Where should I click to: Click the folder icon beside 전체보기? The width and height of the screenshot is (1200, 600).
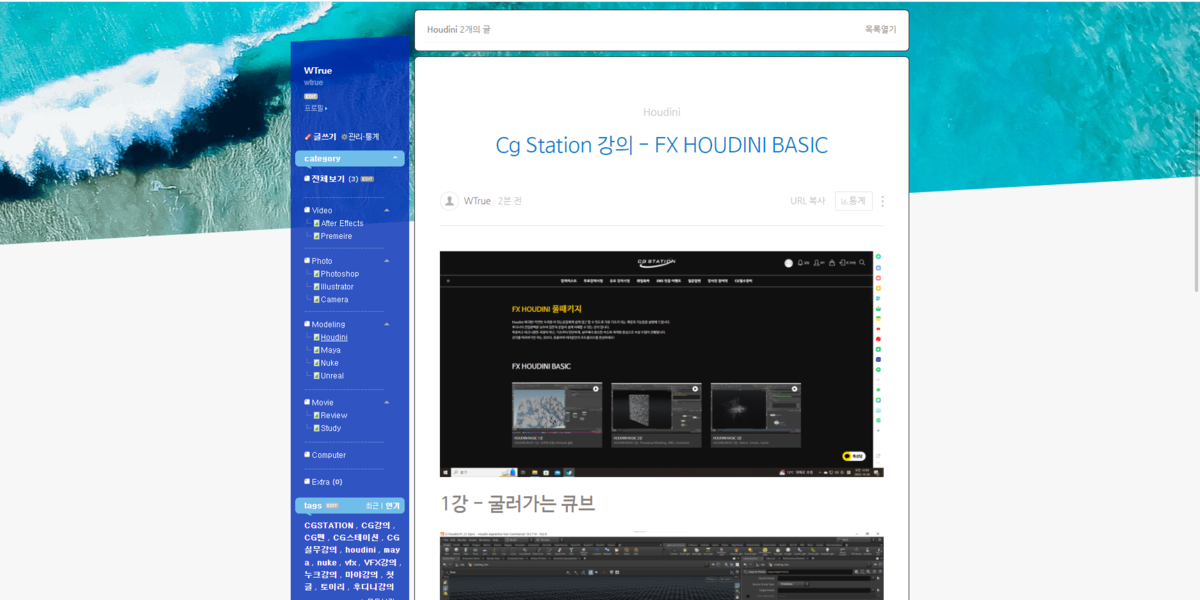[307, 178]
